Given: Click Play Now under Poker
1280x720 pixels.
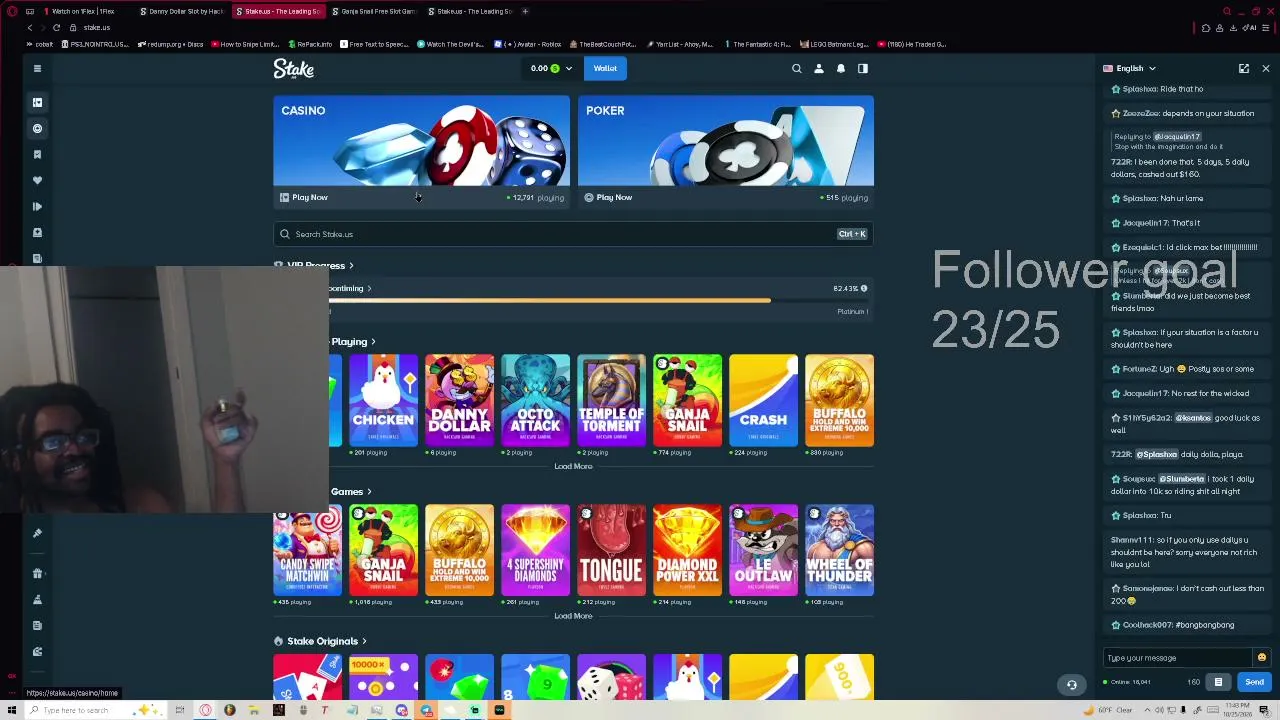Looking at the screenshot, I should pos(608,197).
